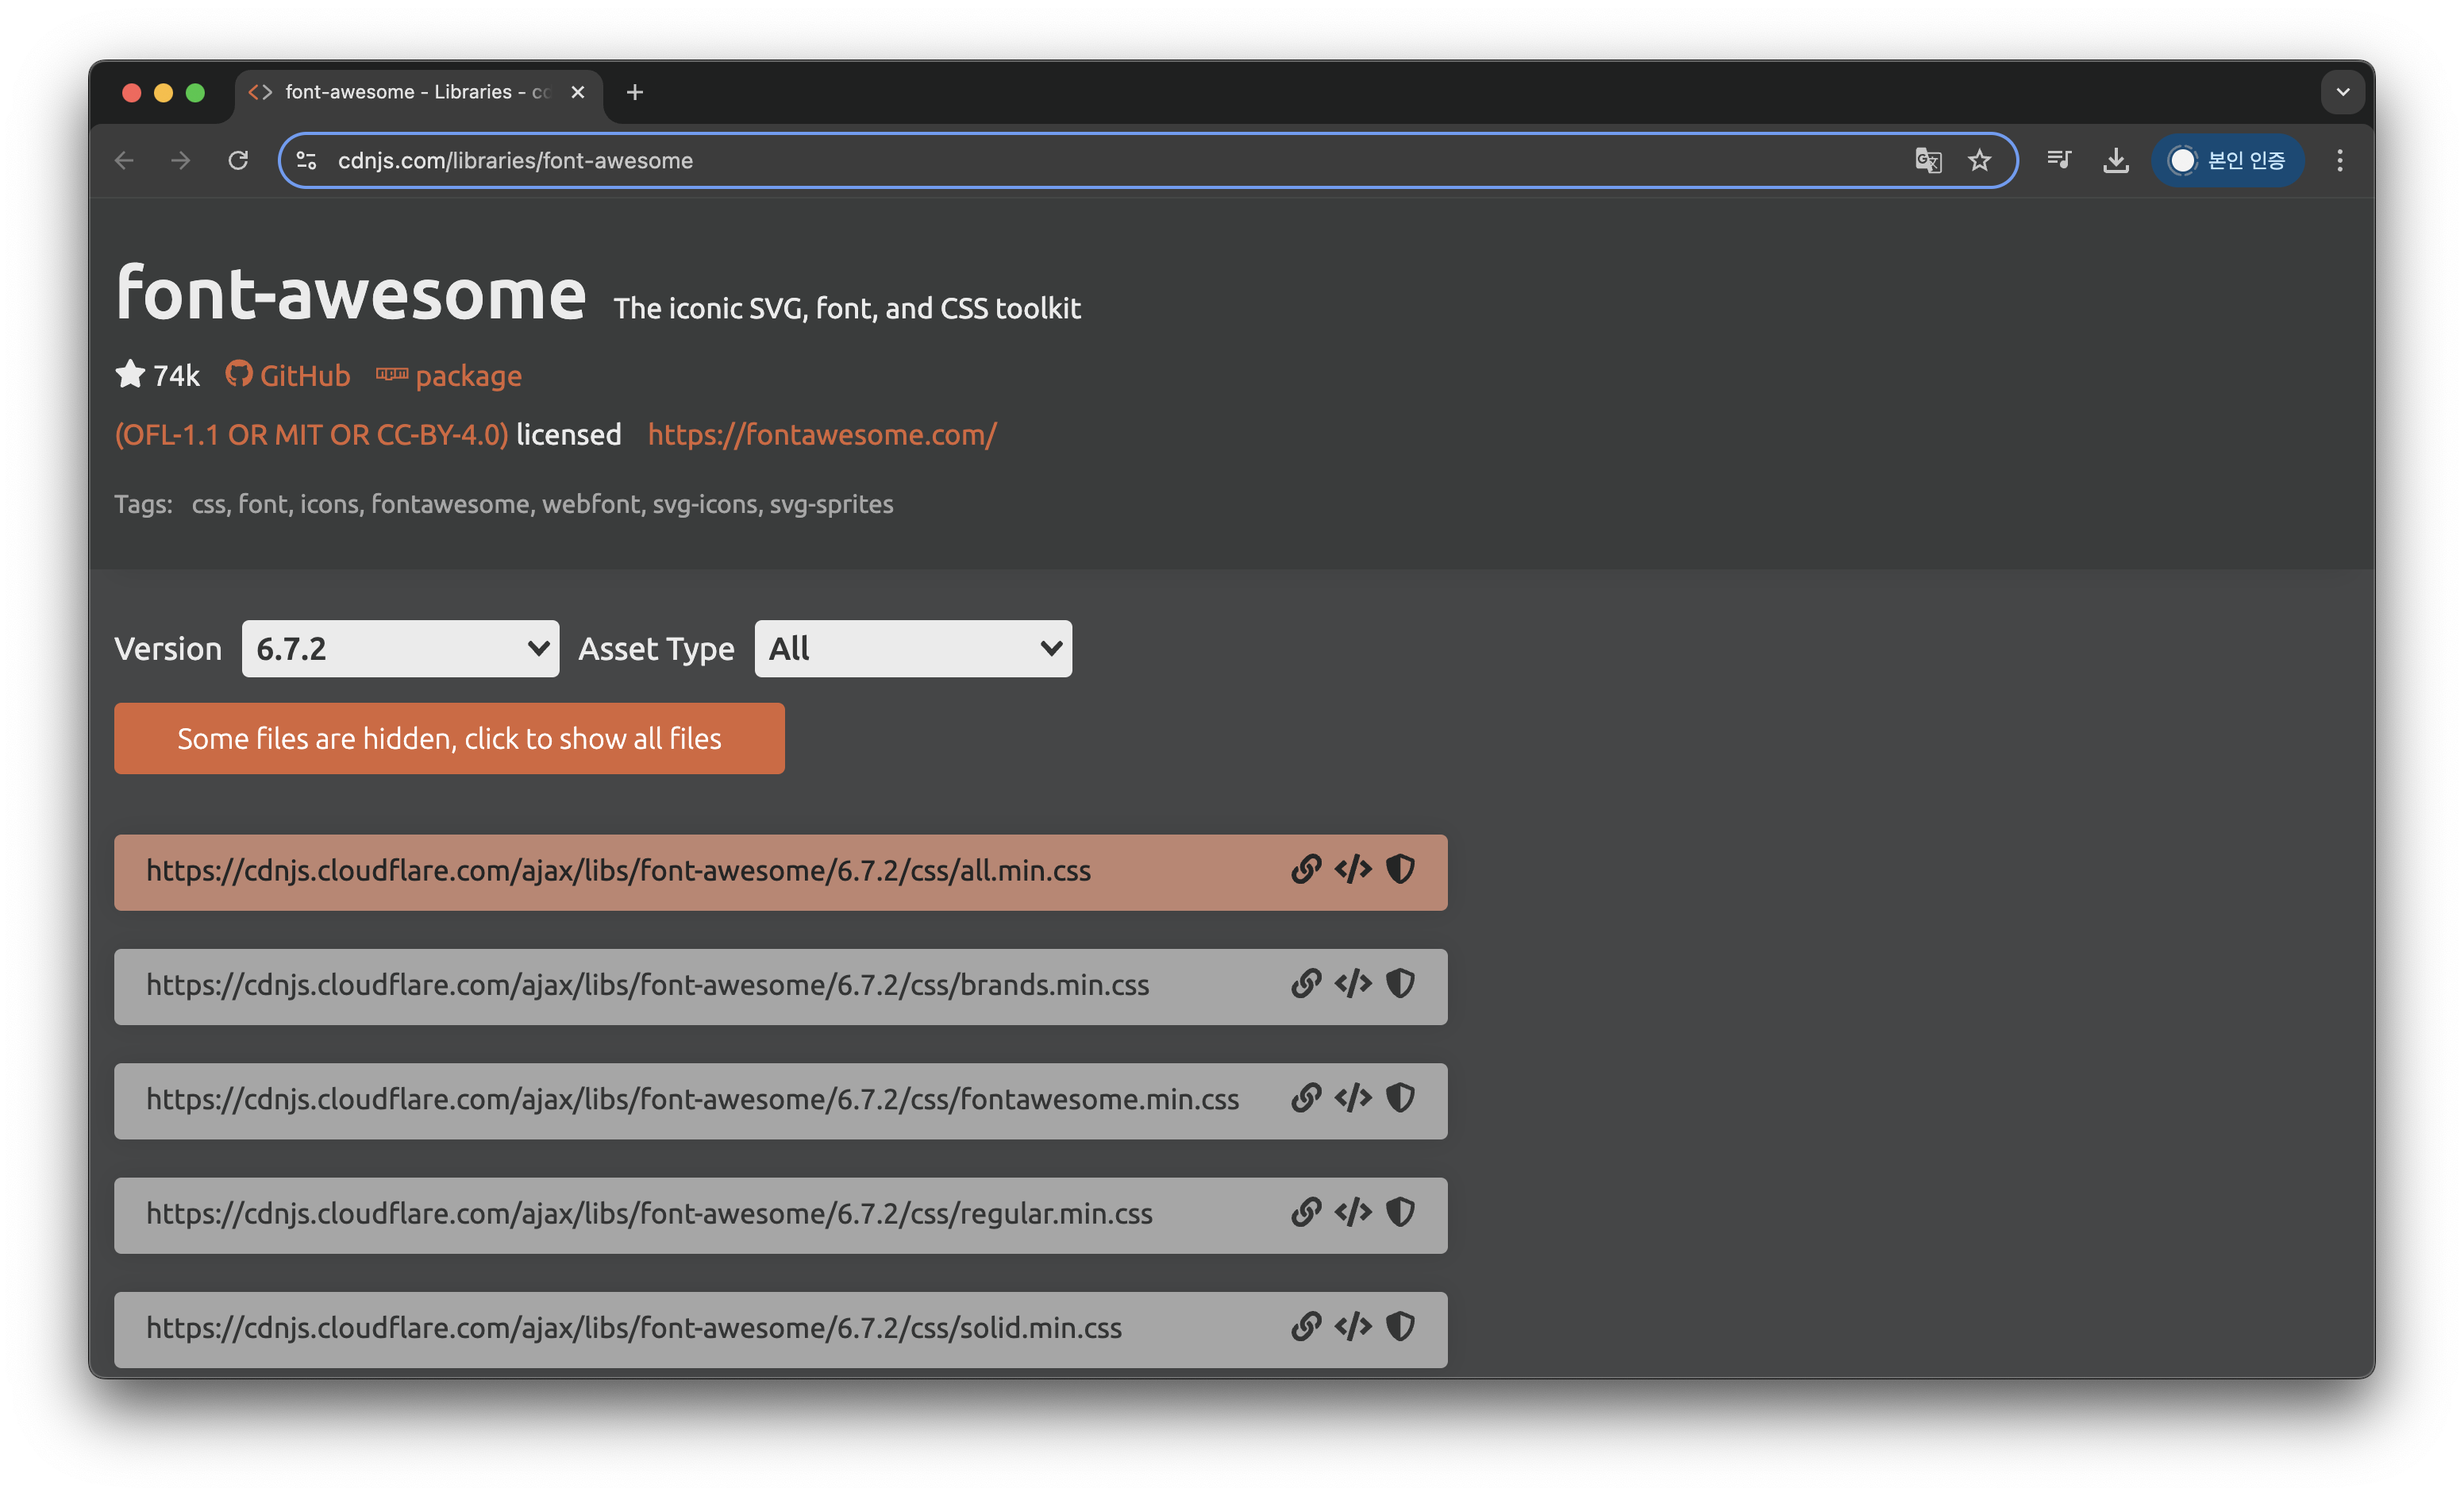Open the Asset Type All dropdown
The image size is (2464, 1496).
pos(913,648)
